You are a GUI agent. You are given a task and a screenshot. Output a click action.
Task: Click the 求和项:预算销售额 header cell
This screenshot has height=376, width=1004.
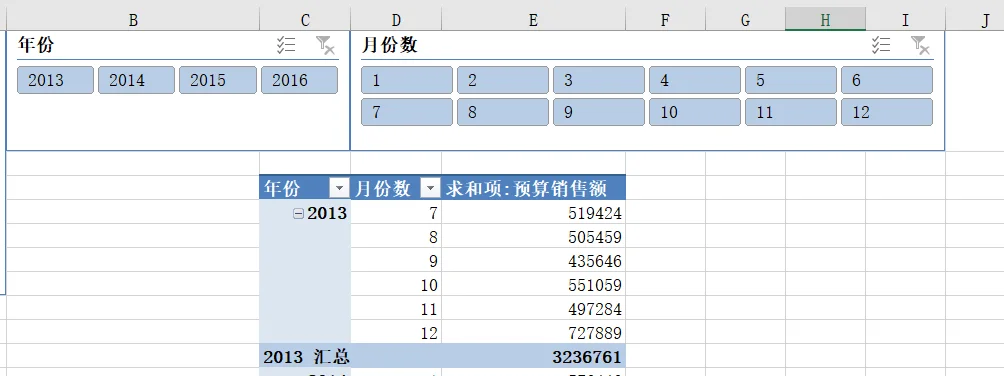point(533,188)
